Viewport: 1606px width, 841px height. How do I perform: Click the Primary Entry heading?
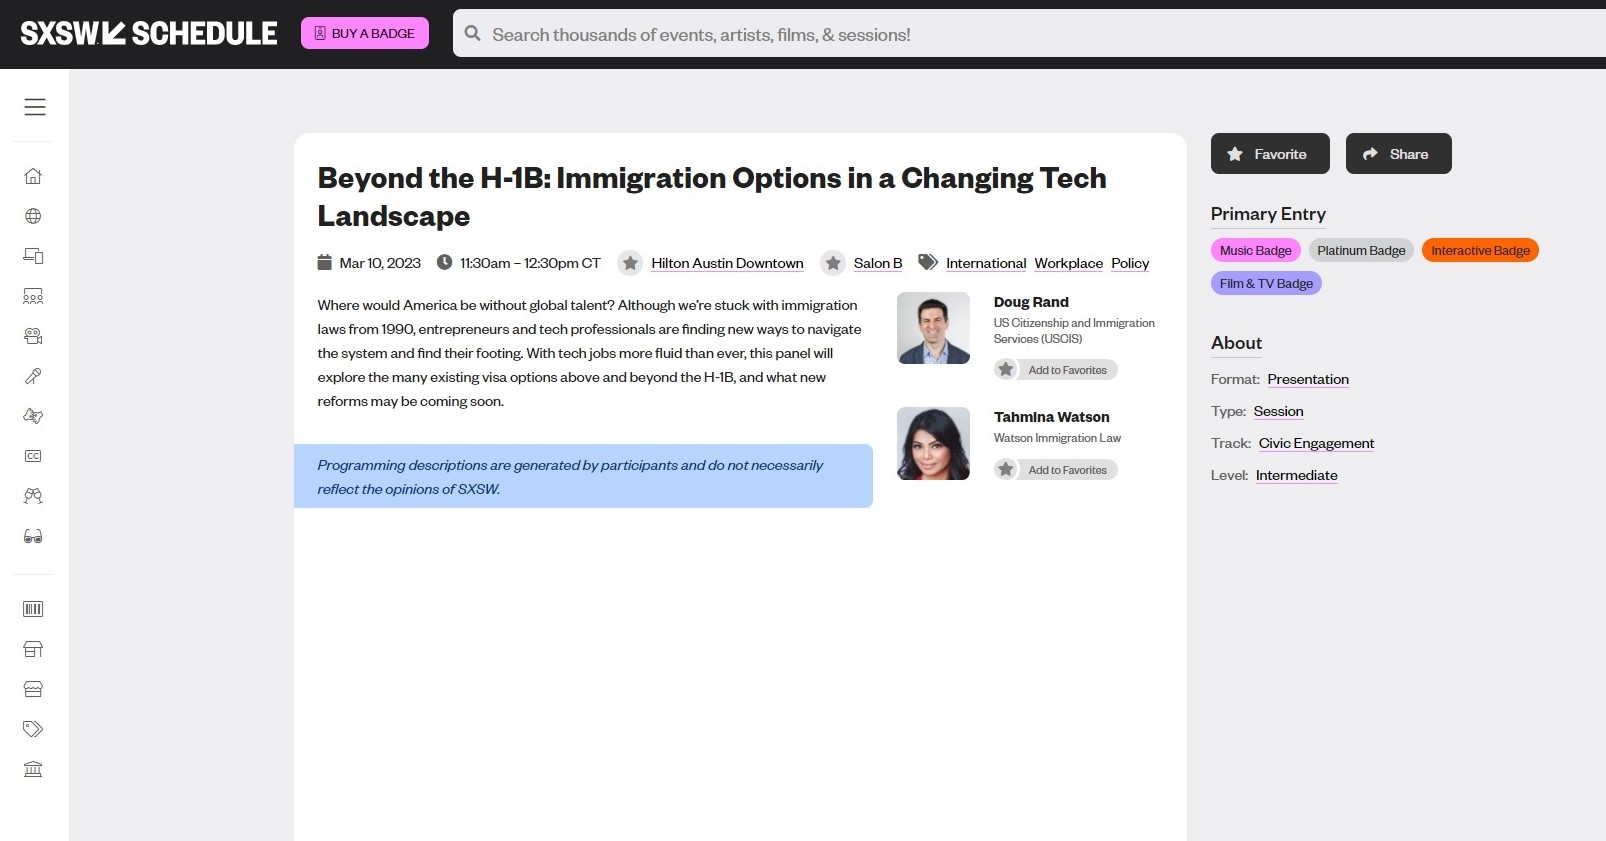1268,214
